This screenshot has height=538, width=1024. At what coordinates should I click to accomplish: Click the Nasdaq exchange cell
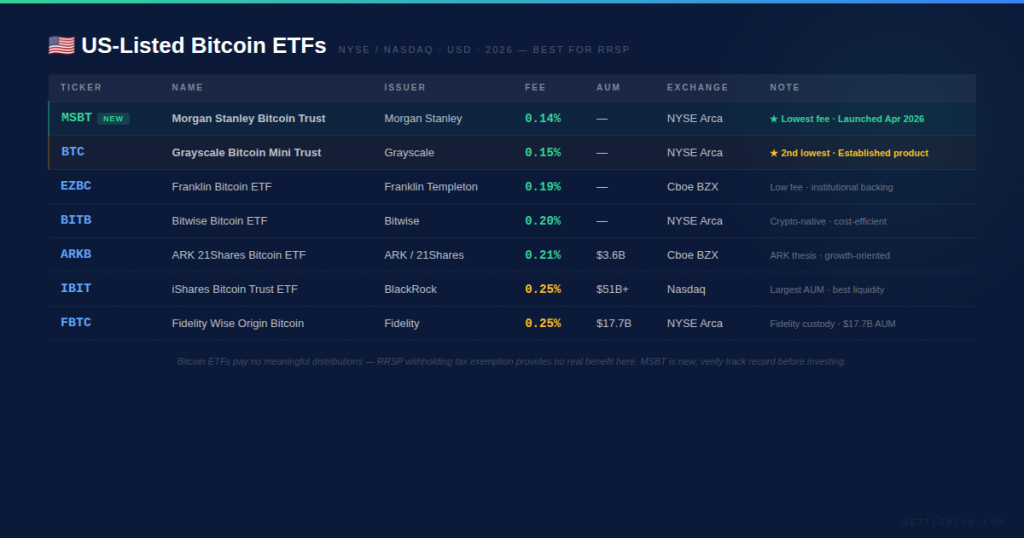686,289
